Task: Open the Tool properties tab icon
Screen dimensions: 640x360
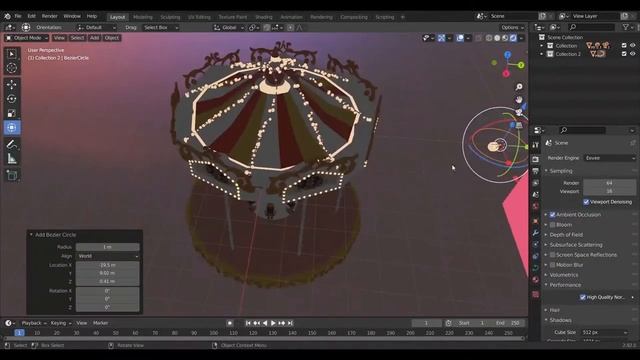Action: pos(536,146)
